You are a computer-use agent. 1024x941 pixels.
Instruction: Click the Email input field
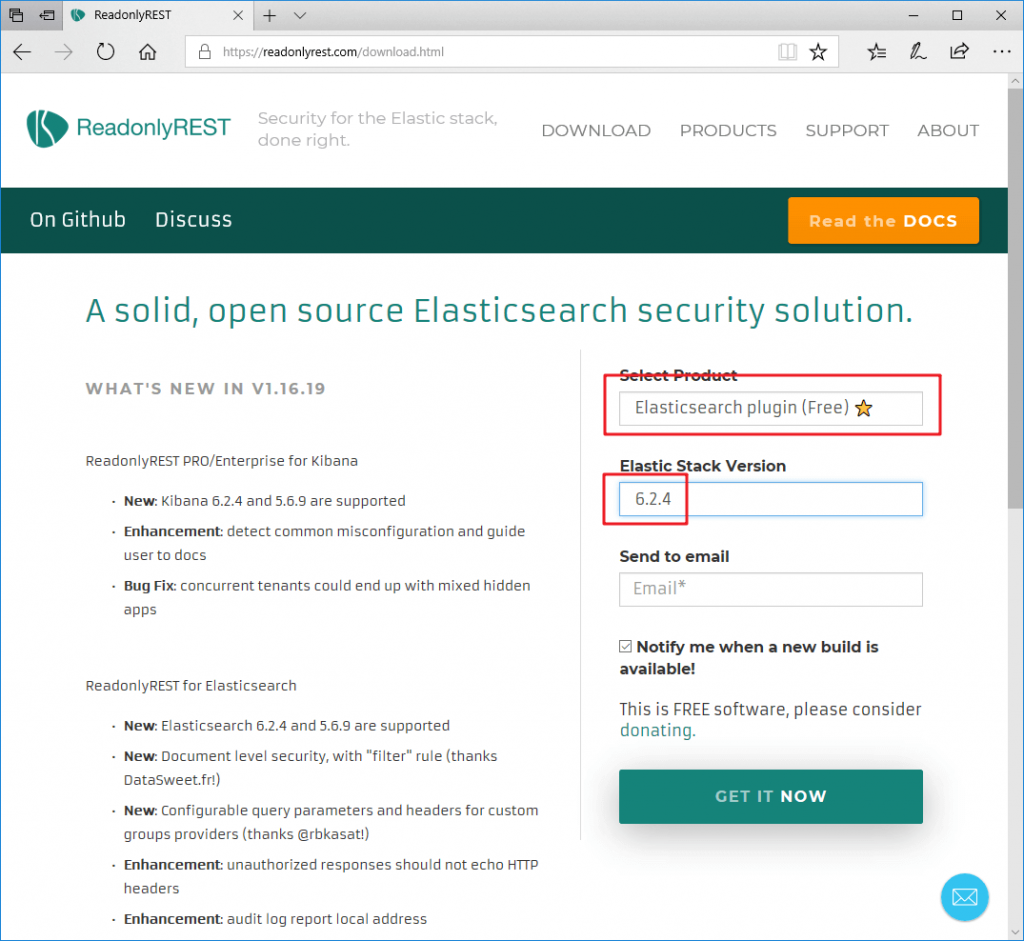point(770,589)
